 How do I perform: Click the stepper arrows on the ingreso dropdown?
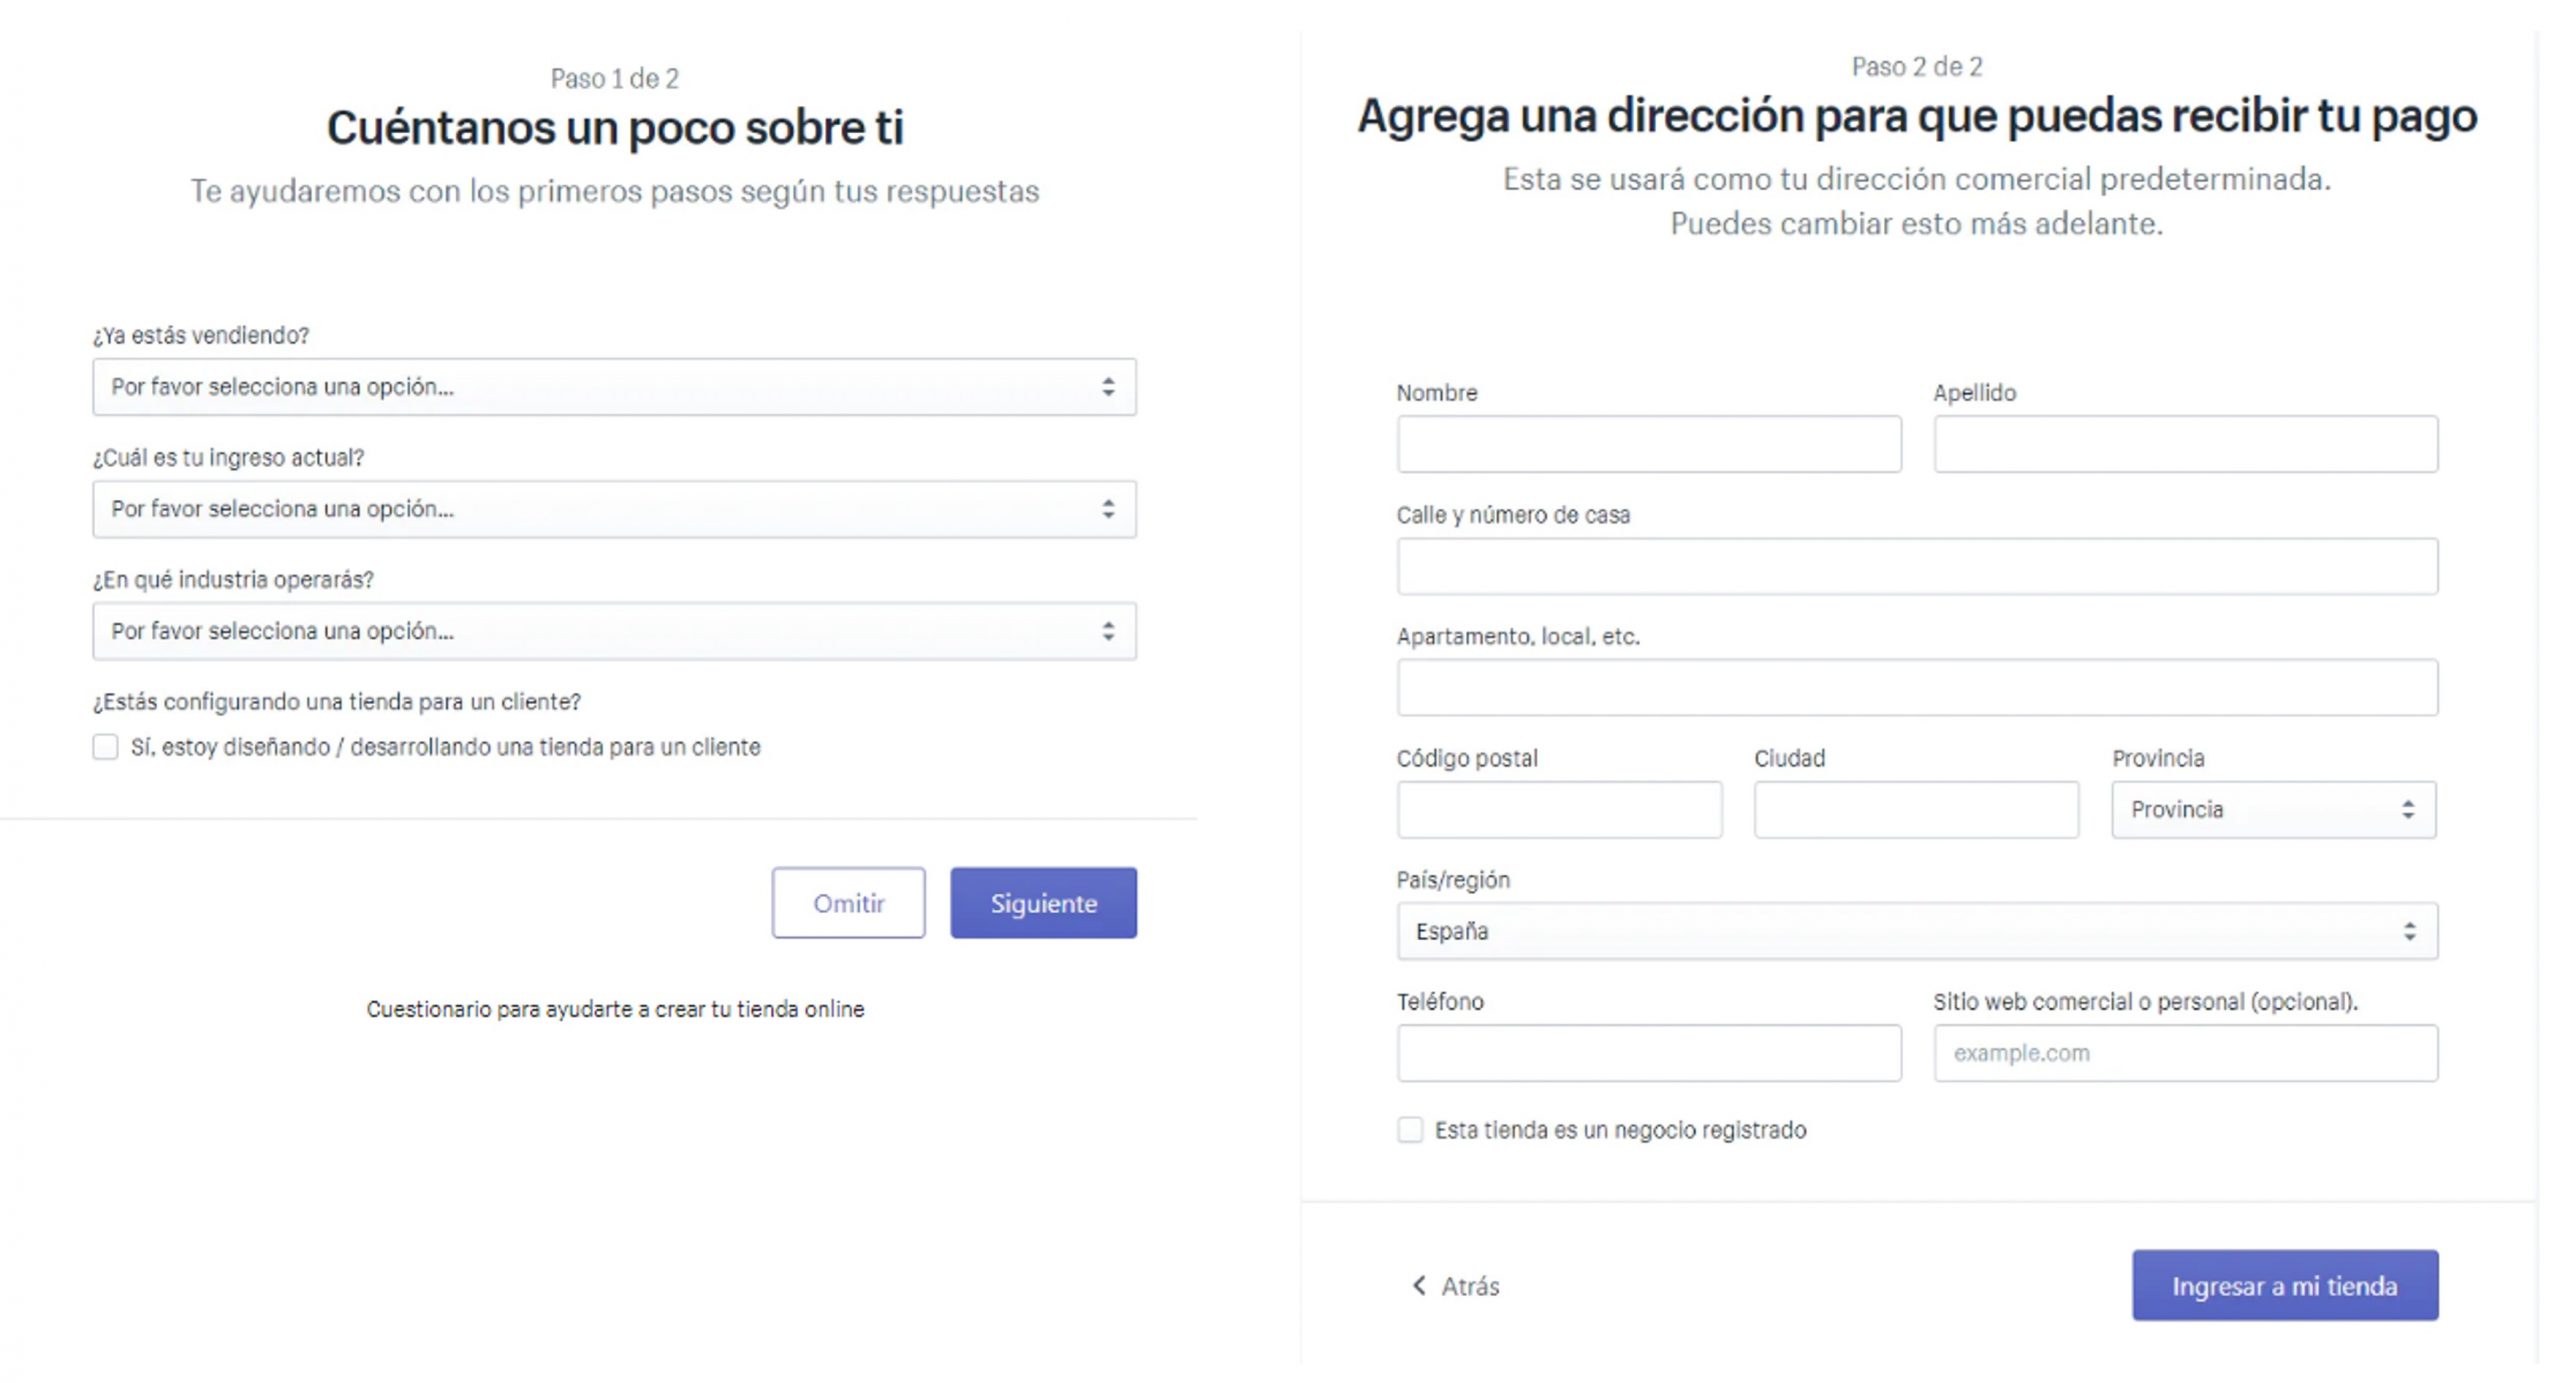click(1109, 509)
